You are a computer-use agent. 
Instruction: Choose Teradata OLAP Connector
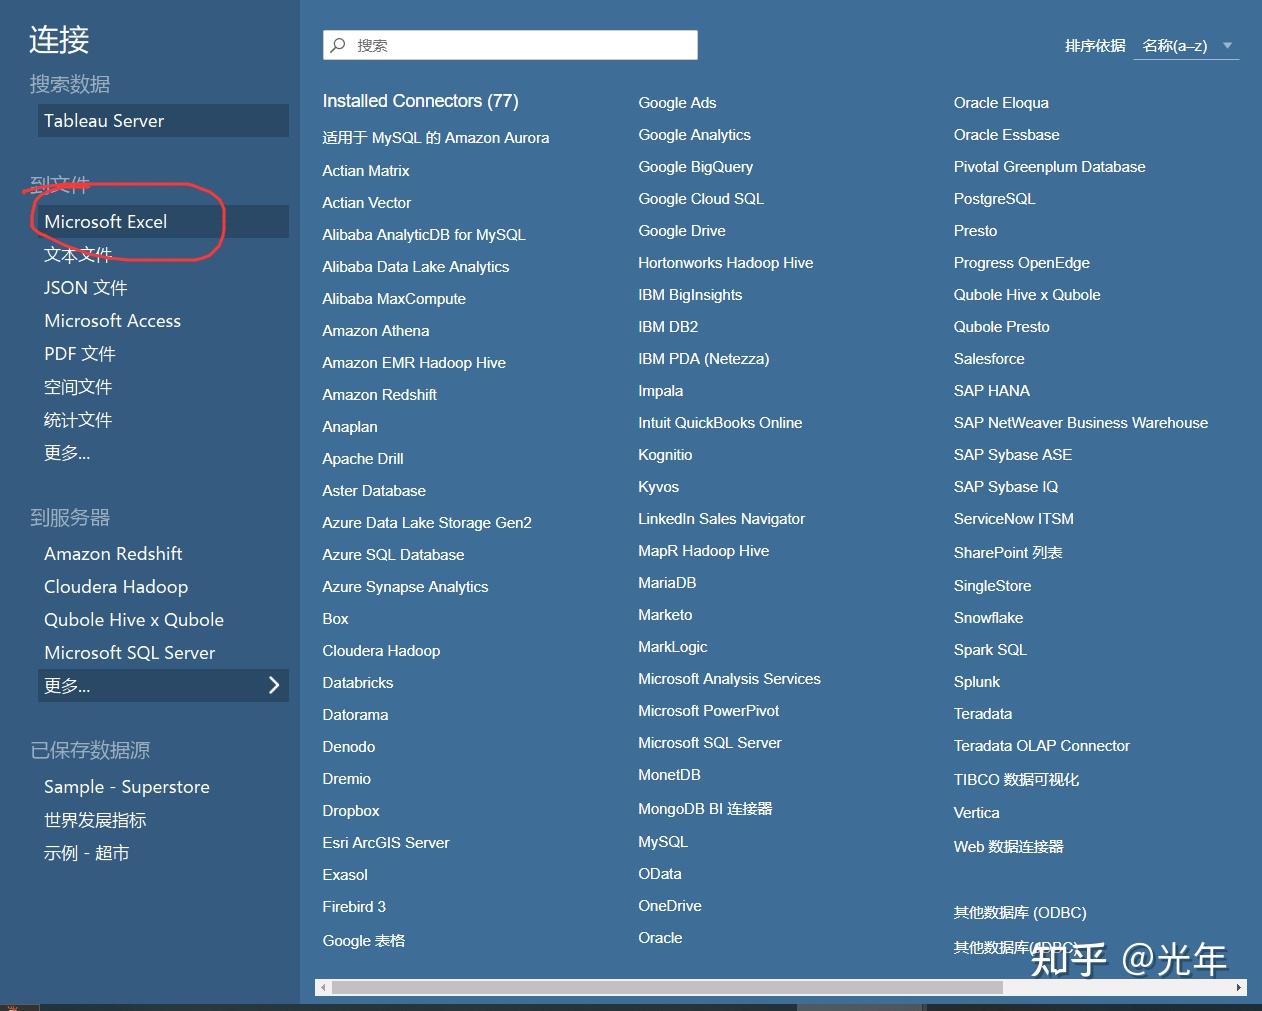click(1041, 746)
